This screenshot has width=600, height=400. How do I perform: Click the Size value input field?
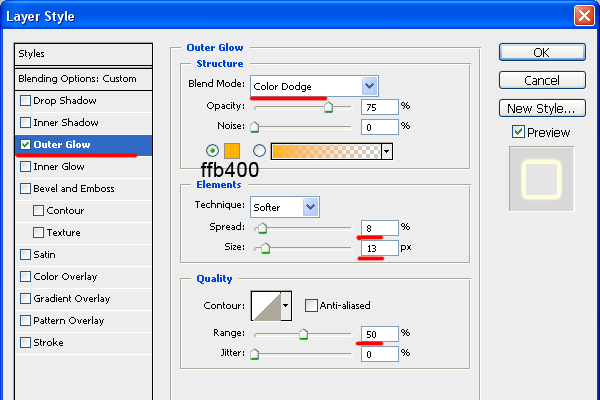(380, 248)
